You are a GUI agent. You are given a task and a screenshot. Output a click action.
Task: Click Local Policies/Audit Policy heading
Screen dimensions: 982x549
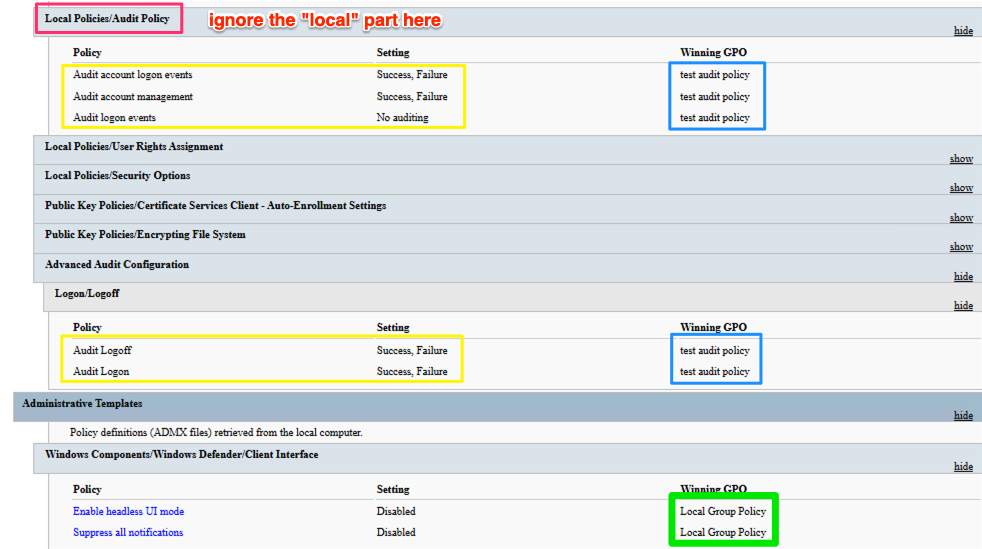(107, 19)
